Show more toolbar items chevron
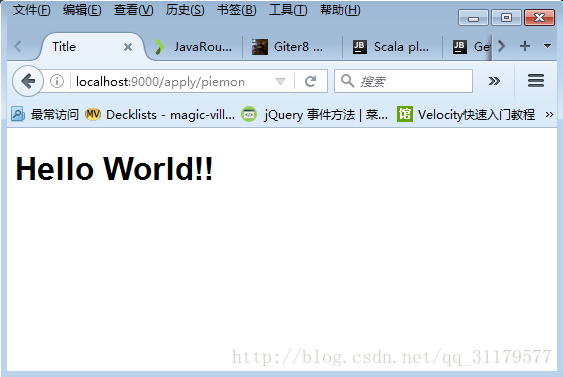This screenshot has width=563, height=377. 494,81
